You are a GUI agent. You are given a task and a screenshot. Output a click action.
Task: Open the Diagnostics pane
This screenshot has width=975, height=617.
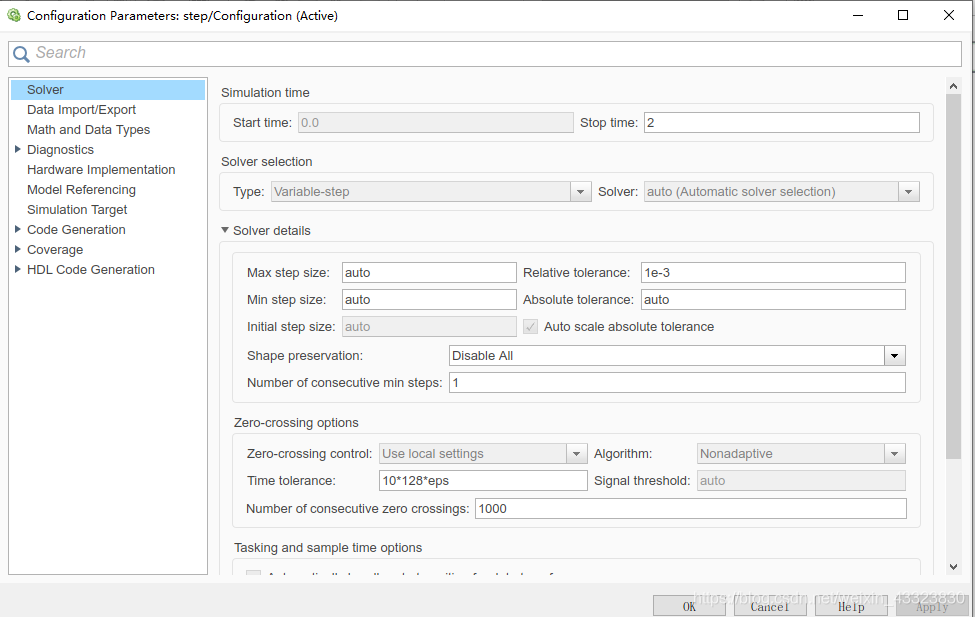pyautogui.click(x=60, y=149)
